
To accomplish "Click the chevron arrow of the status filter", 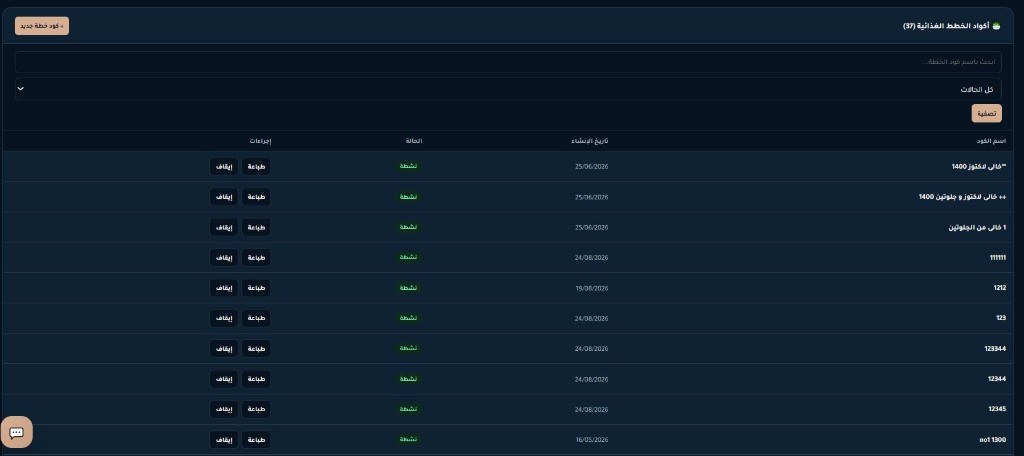I will click(20, 88).
